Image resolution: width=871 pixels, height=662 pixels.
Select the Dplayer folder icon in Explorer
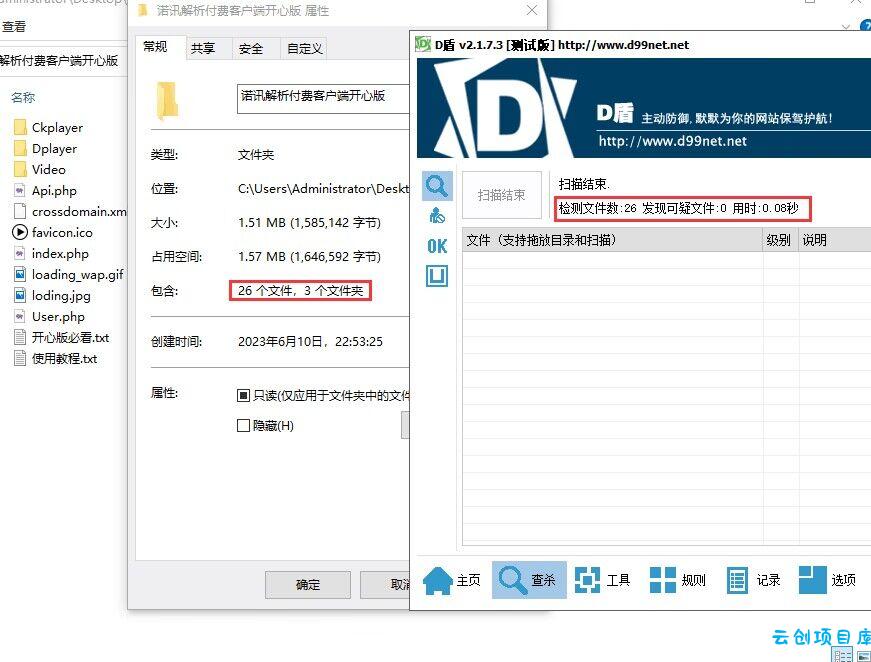(20, 148)
